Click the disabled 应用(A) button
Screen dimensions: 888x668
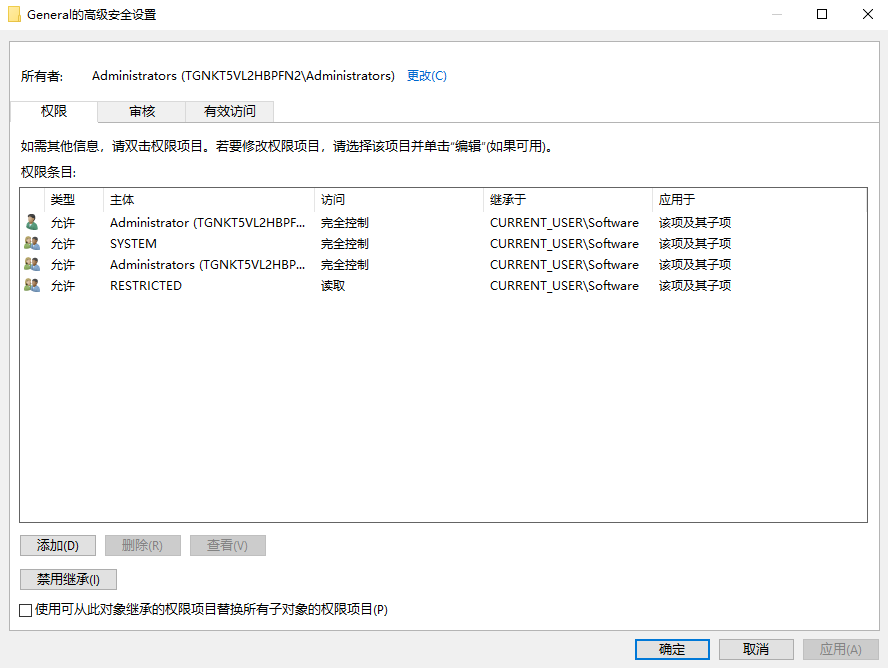coord(840,649)
